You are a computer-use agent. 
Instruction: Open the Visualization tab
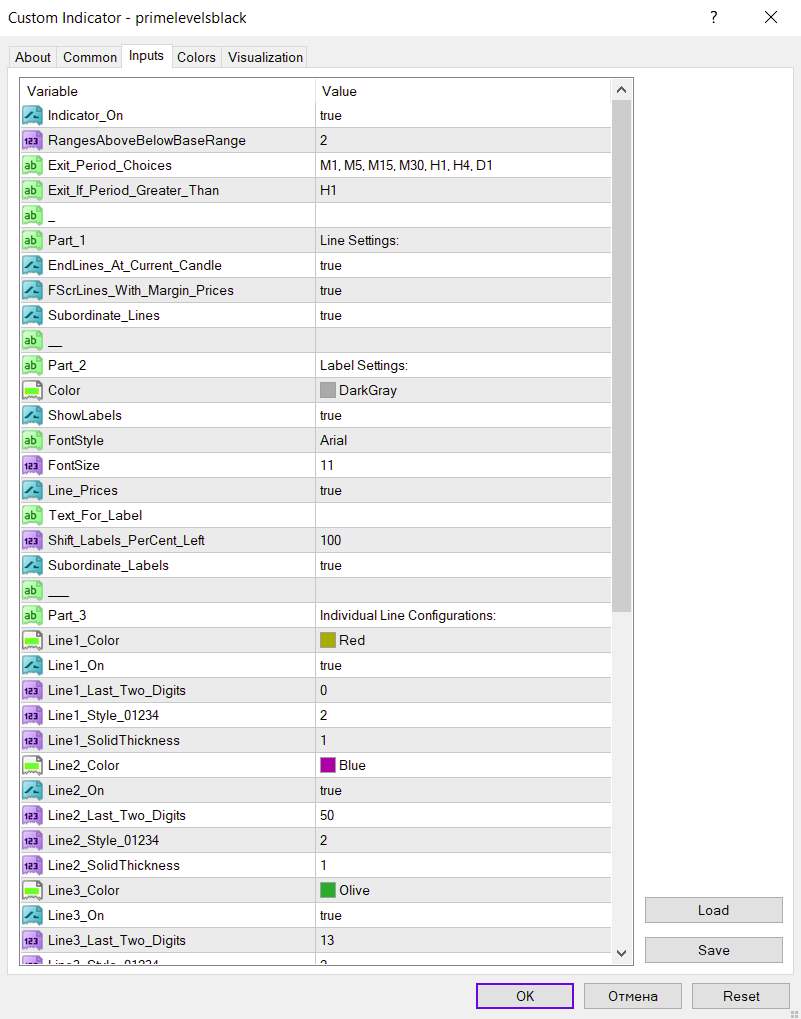pos(265,57)
